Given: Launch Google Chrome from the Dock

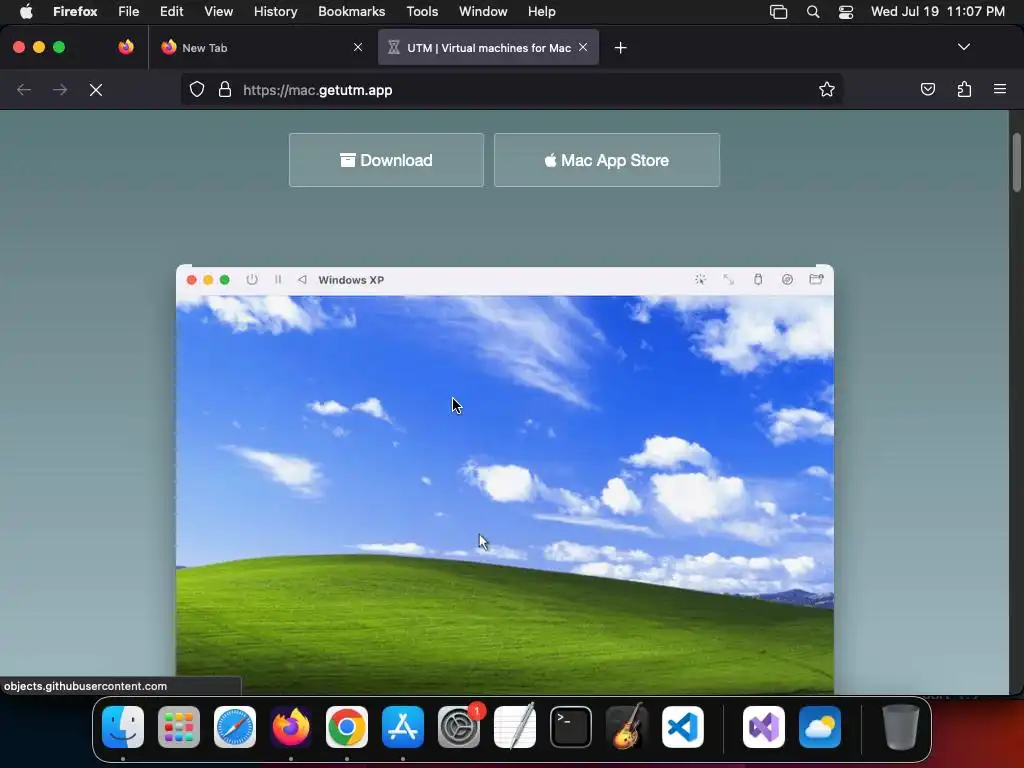Looking at the screenshot, I should coord(347,727).
